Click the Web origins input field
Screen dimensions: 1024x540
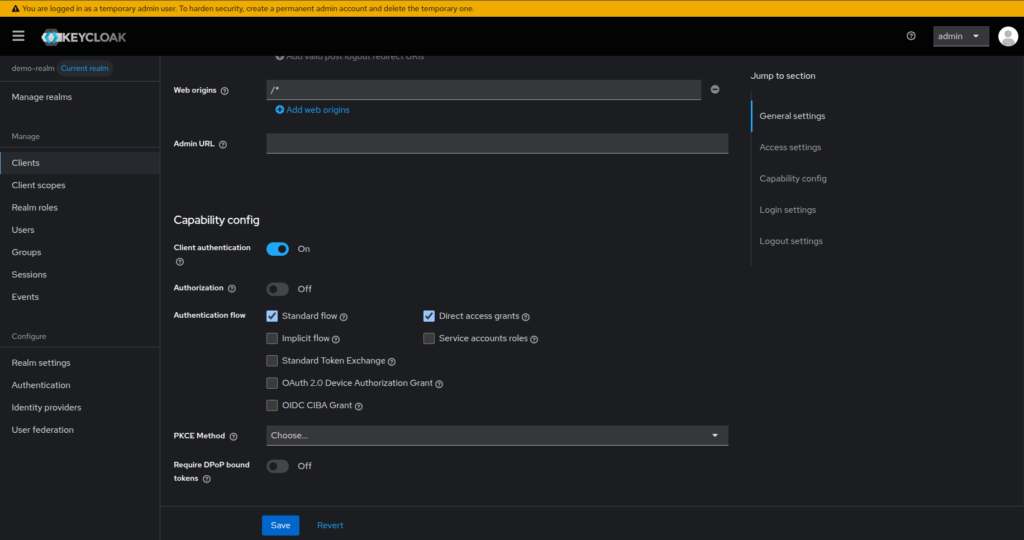(483, 89)
